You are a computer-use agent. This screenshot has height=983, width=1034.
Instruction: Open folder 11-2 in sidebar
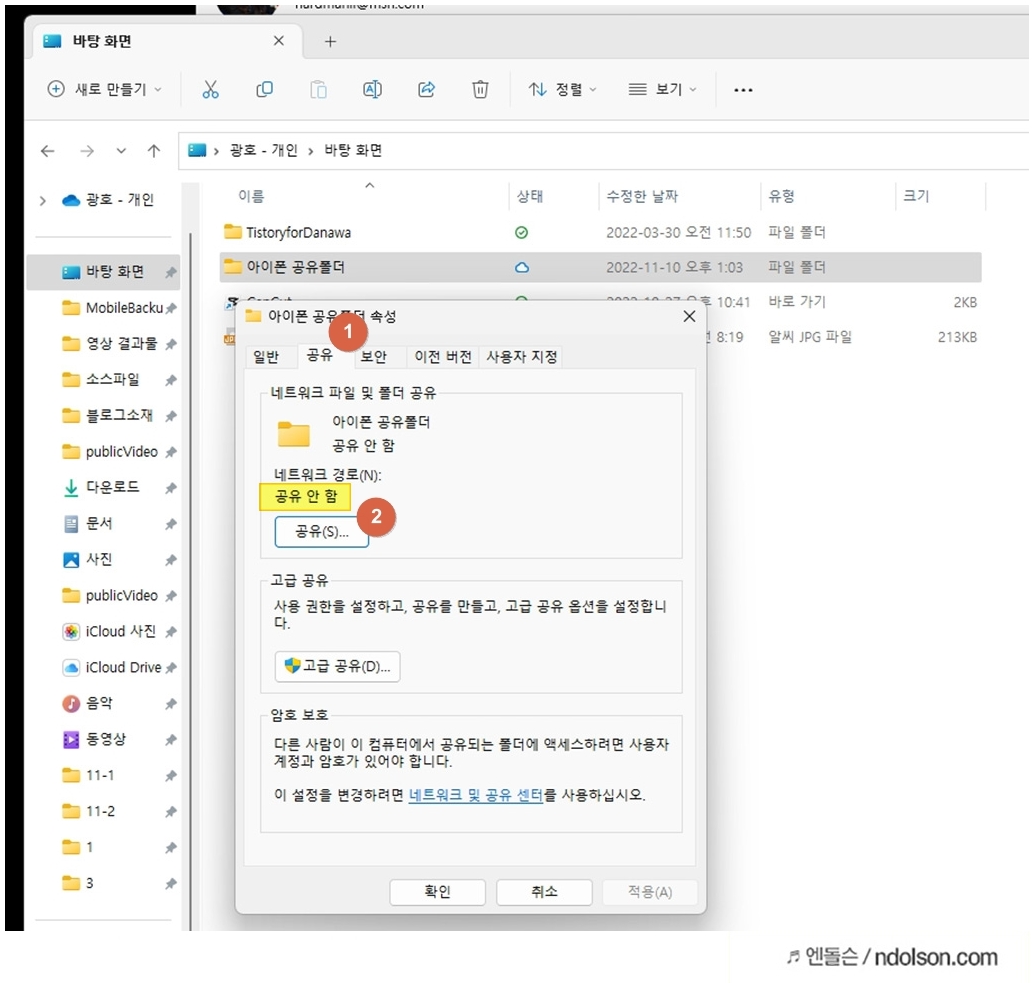[89, 811]
